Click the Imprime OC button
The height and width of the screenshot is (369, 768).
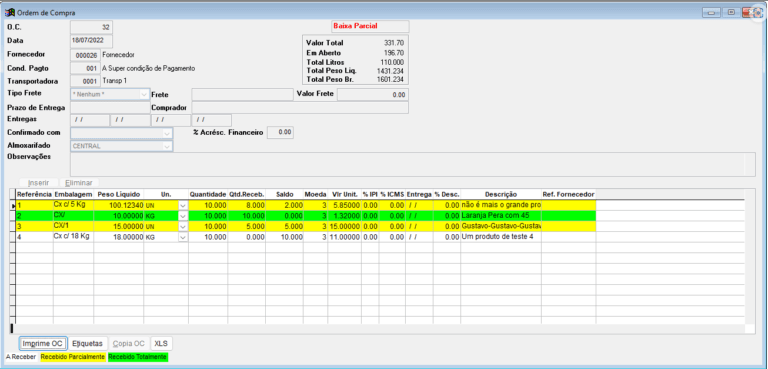click(43, 344)
